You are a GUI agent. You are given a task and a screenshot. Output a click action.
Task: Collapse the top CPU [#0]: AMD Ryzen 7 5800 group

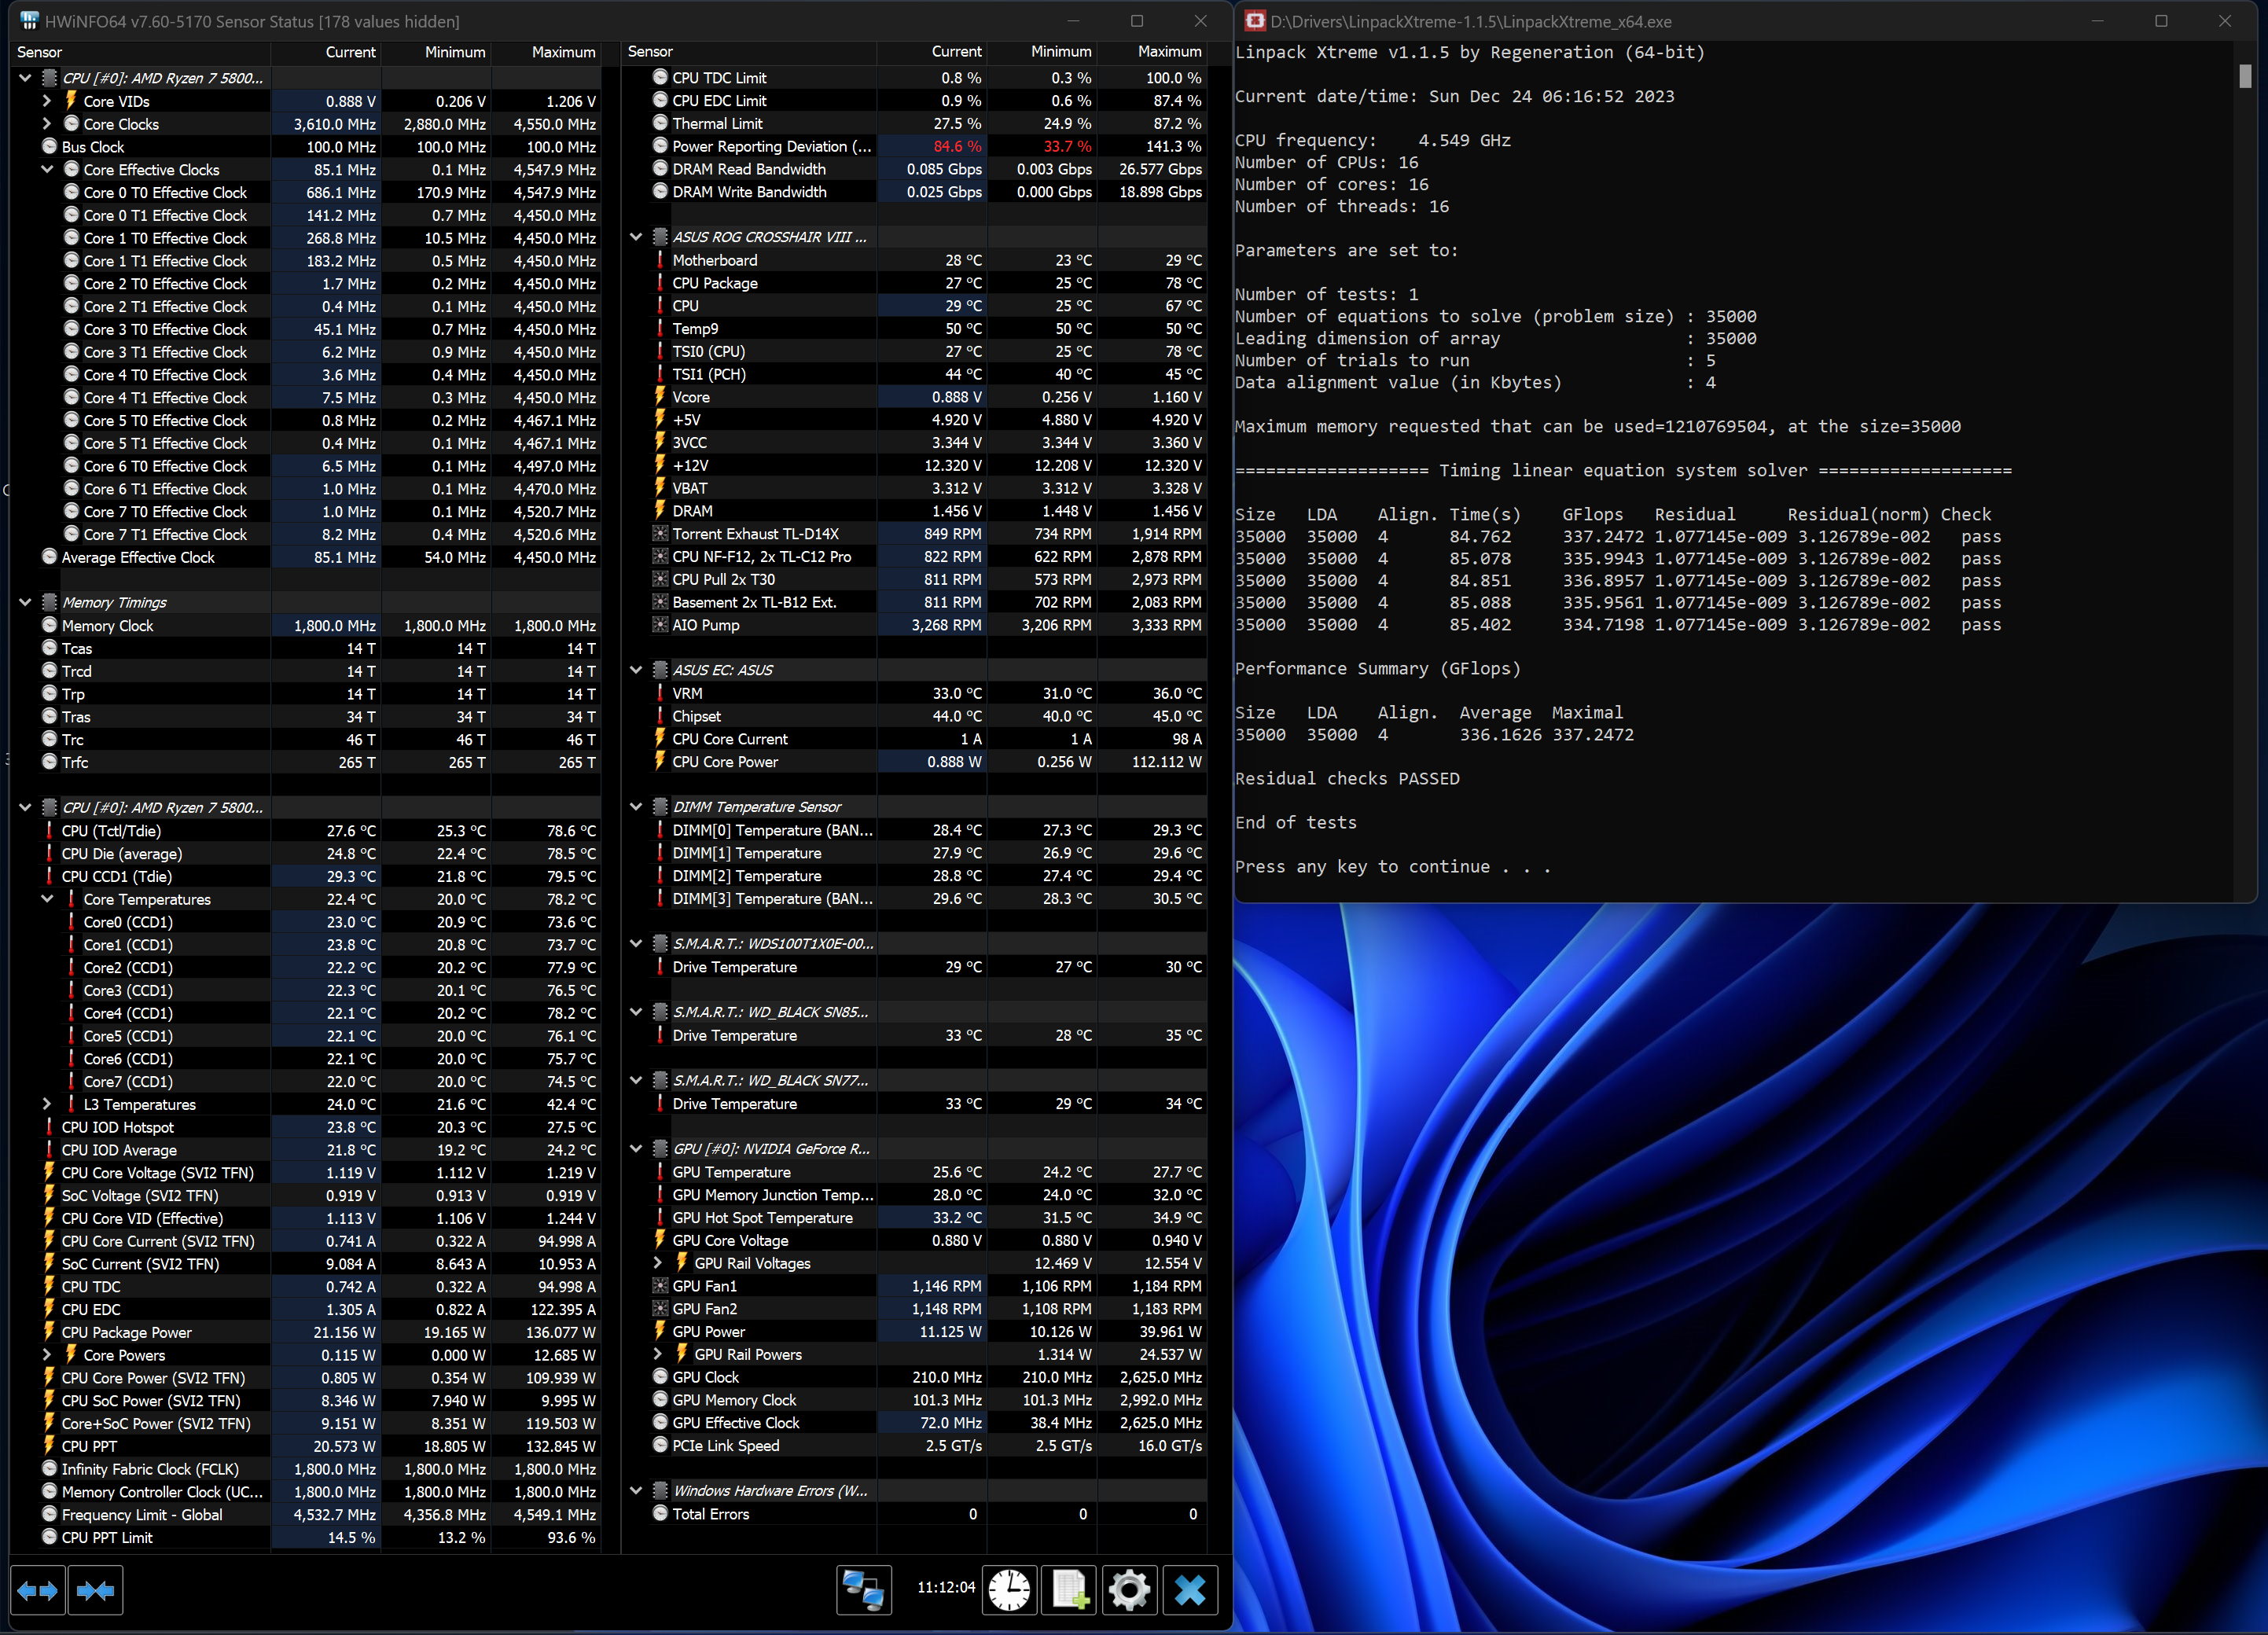click(x=25, y=78)
